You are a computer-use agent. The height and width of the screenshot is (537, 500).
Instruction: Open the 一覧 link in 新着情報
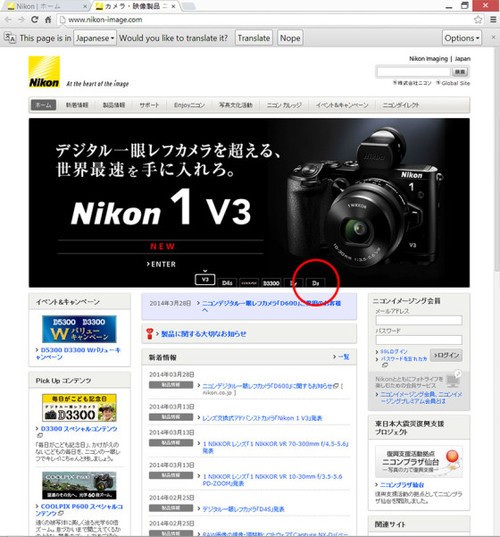(x=343, y=357)
